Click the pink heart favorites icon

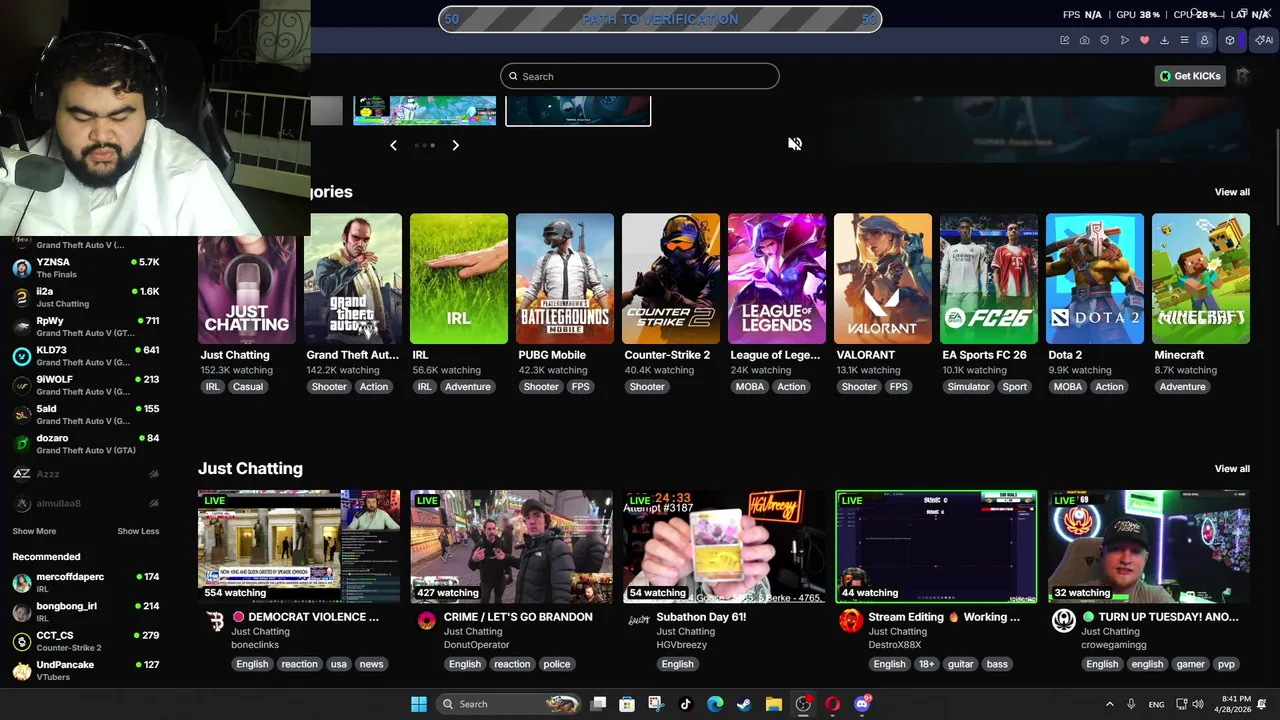tap(1145, 40)
